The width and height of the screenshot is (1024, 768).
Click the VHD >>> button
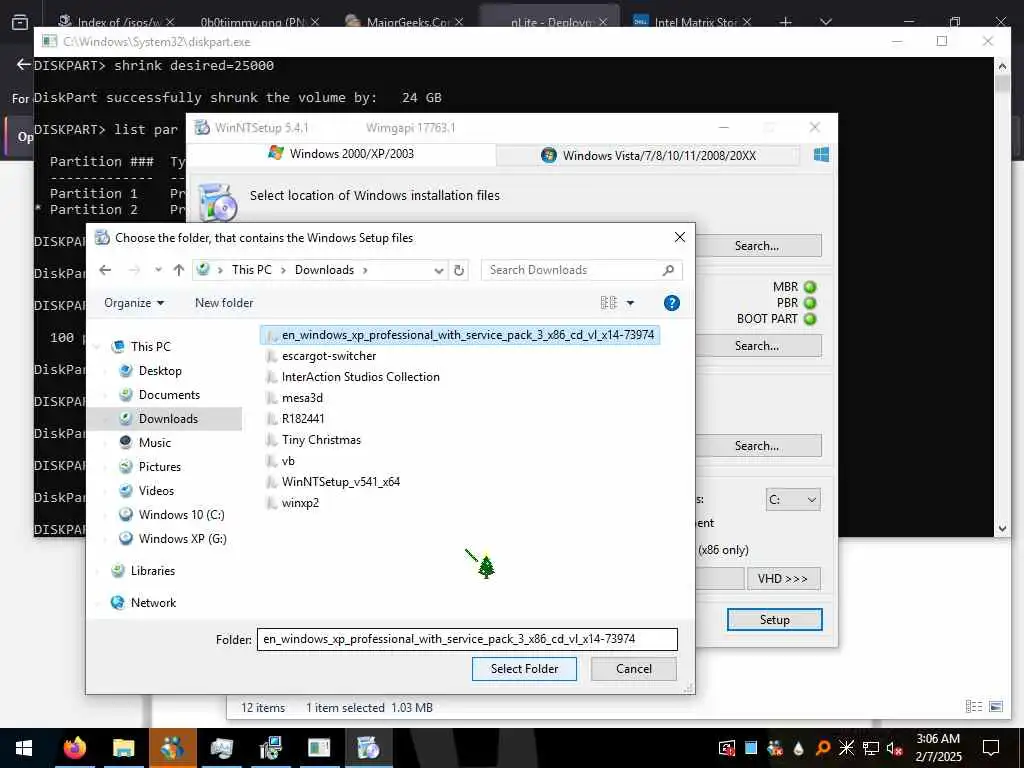point(783,579)
